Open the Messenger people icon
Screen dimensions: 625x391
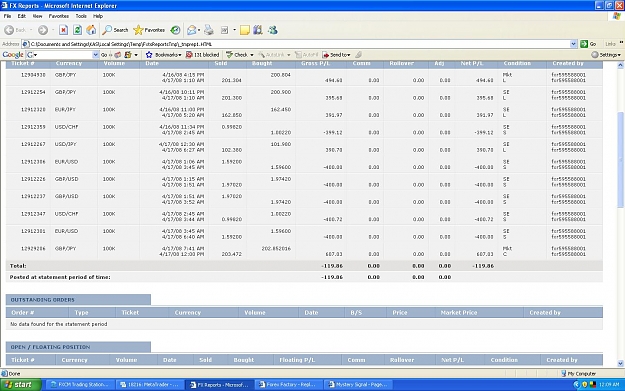[x=273, y=30]
